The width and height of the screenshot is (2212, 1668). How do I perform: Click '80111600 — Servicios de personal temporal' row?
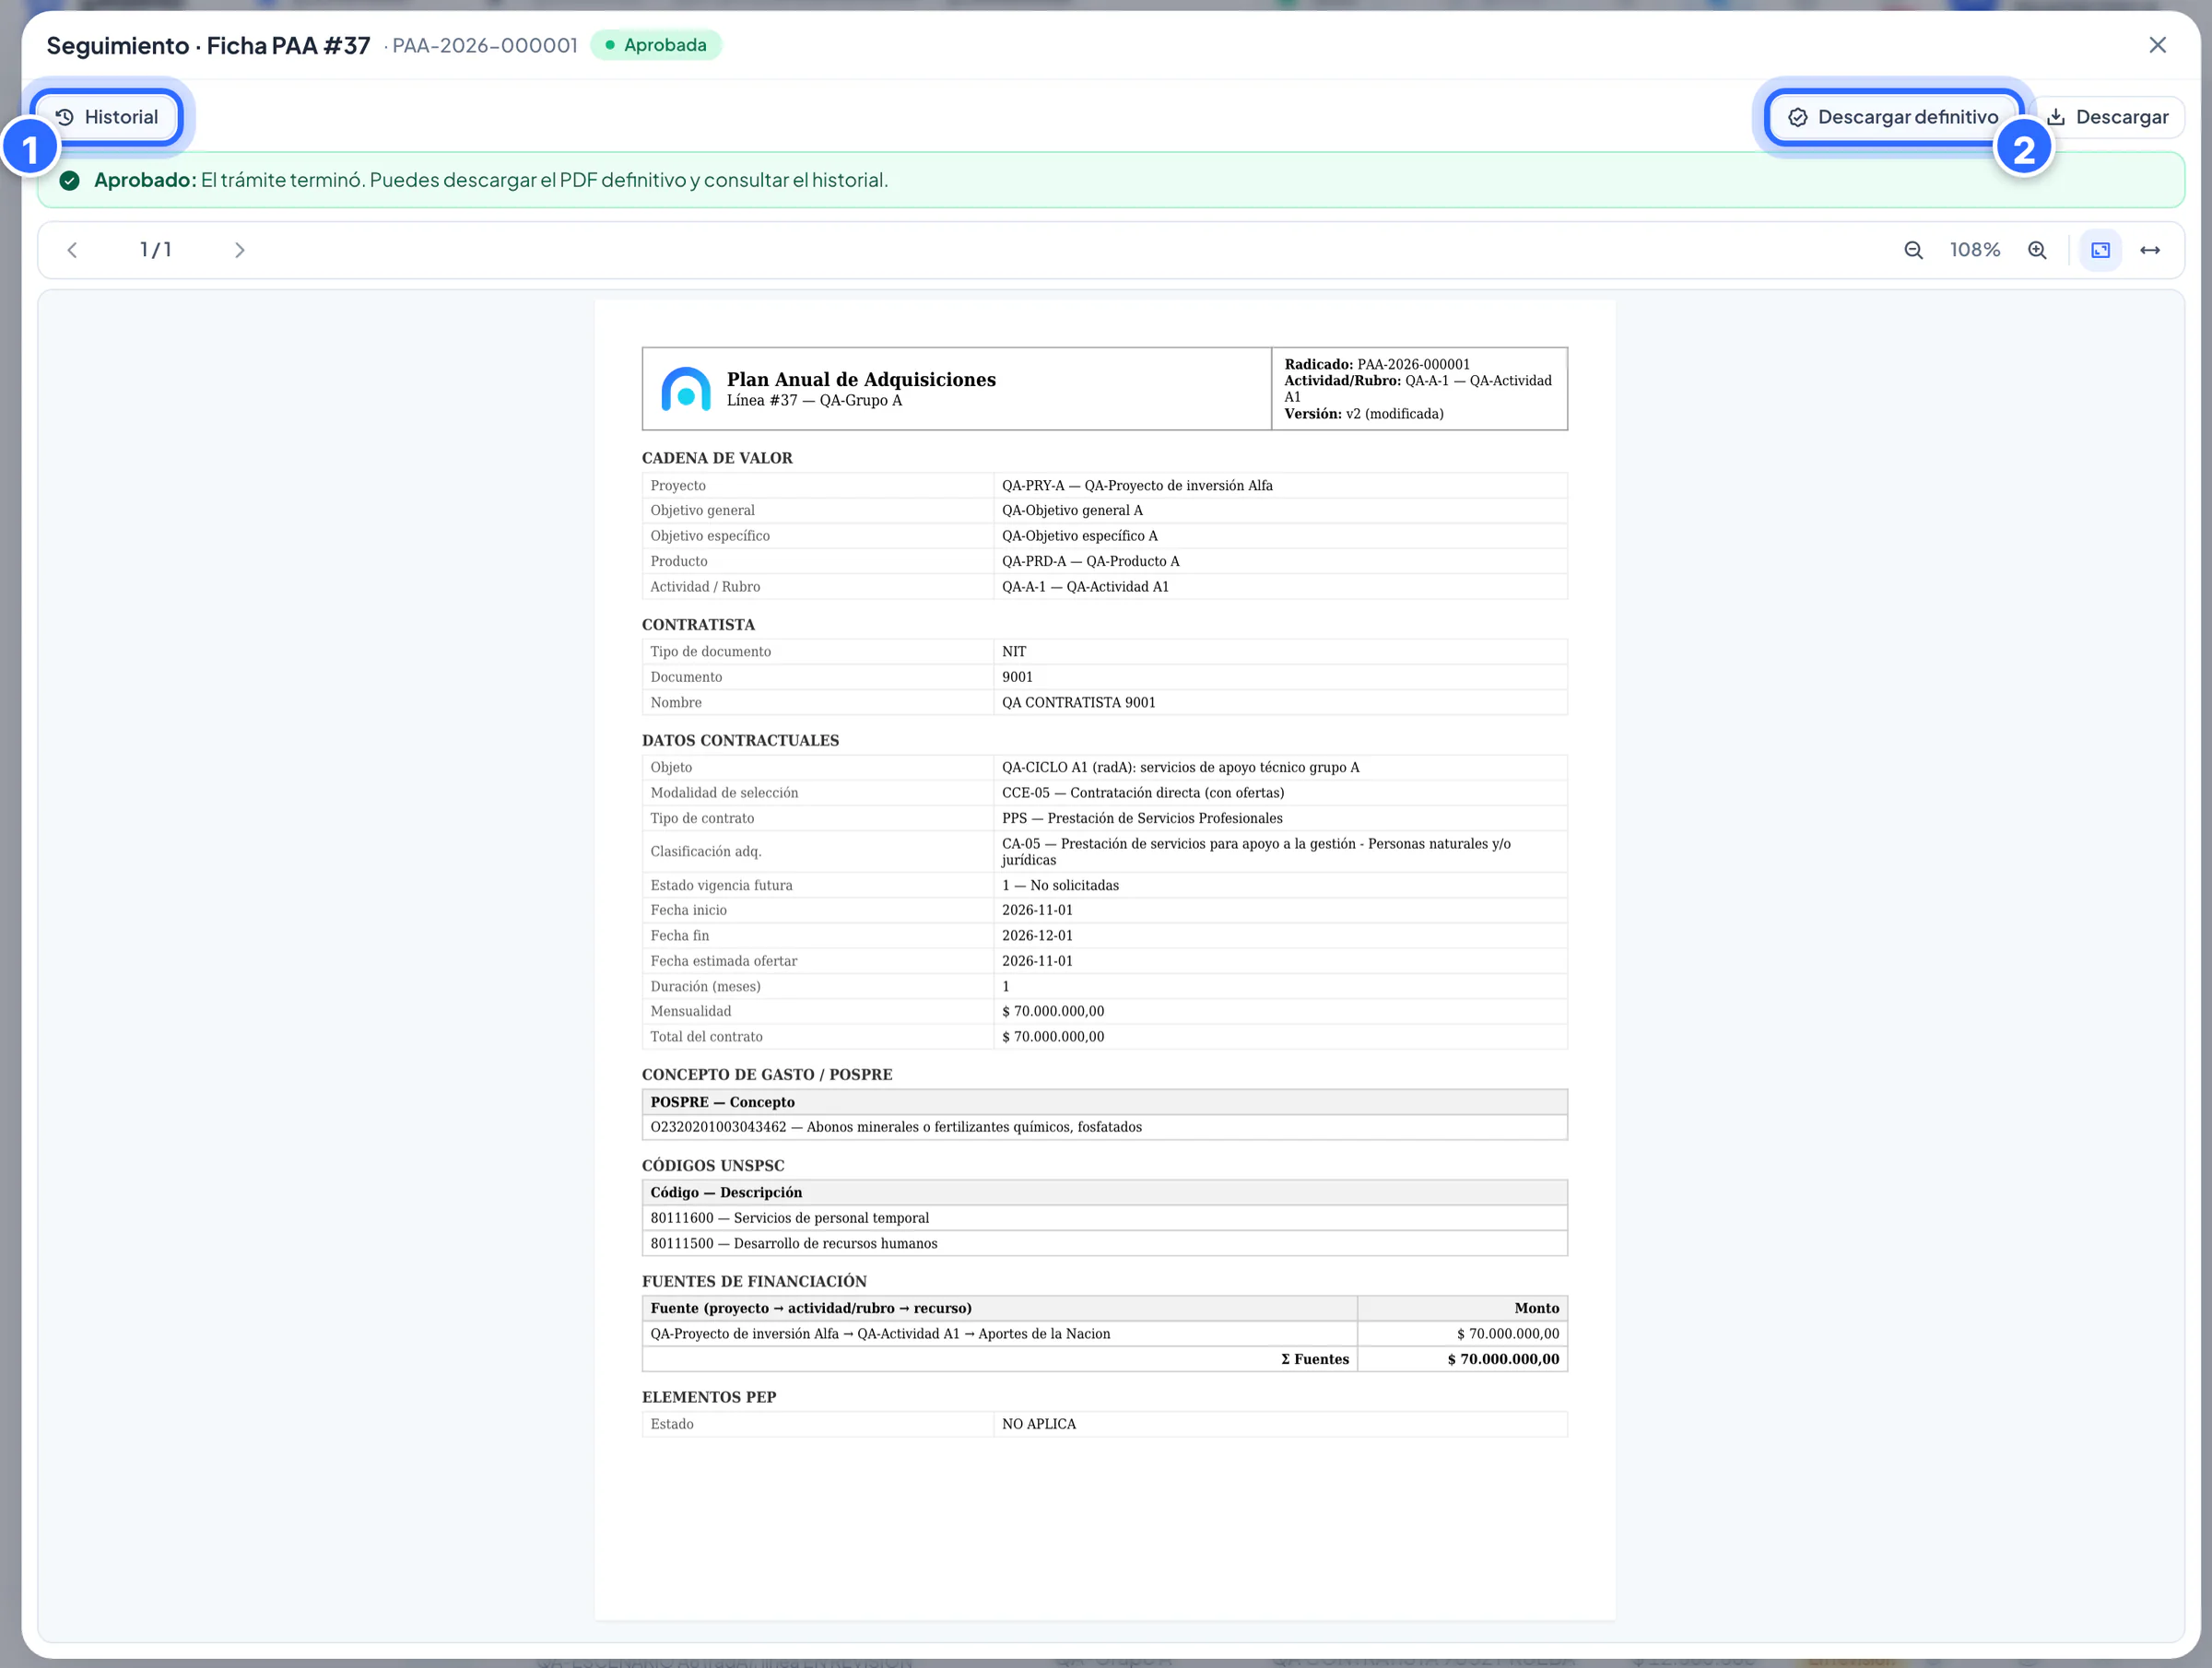[x=1104, y=1218]
